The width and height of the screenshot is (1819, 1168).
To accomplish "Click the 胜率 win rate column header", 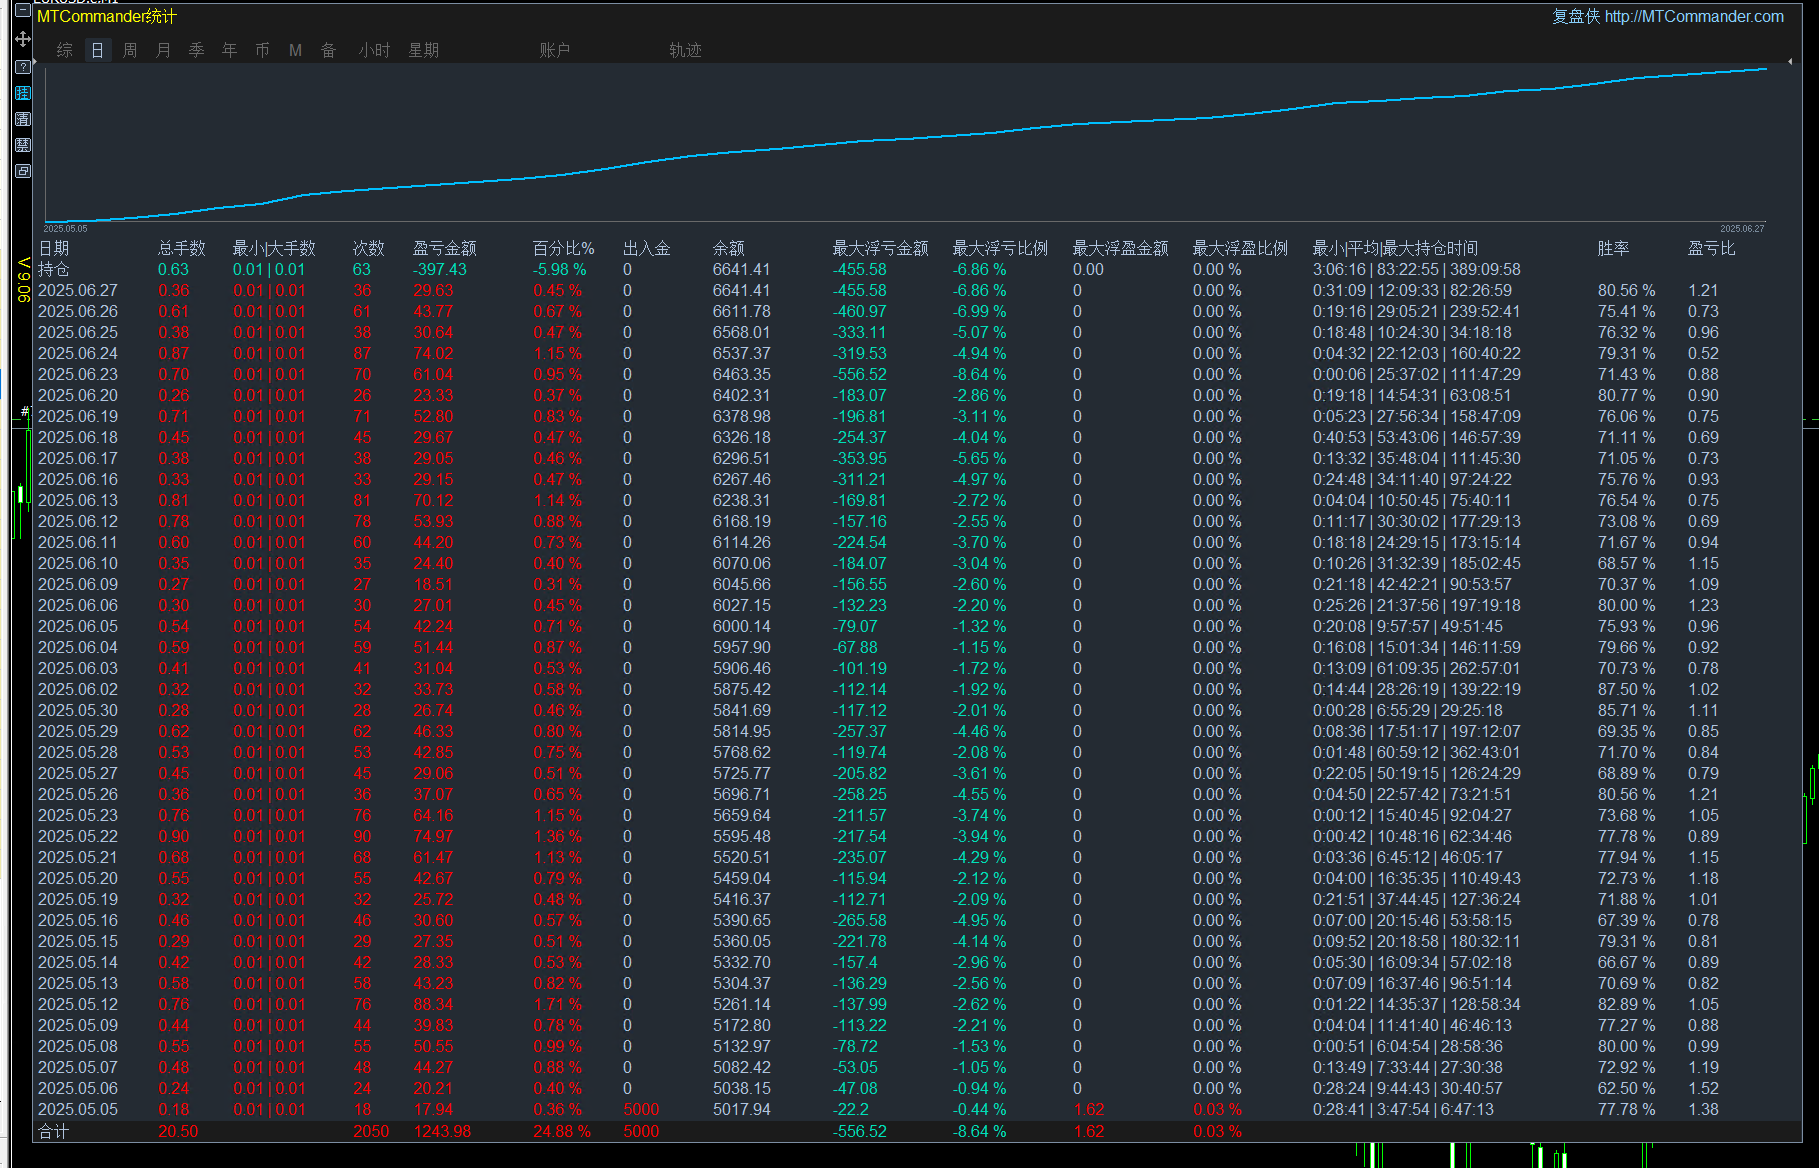I will [x=1612, y=248].
